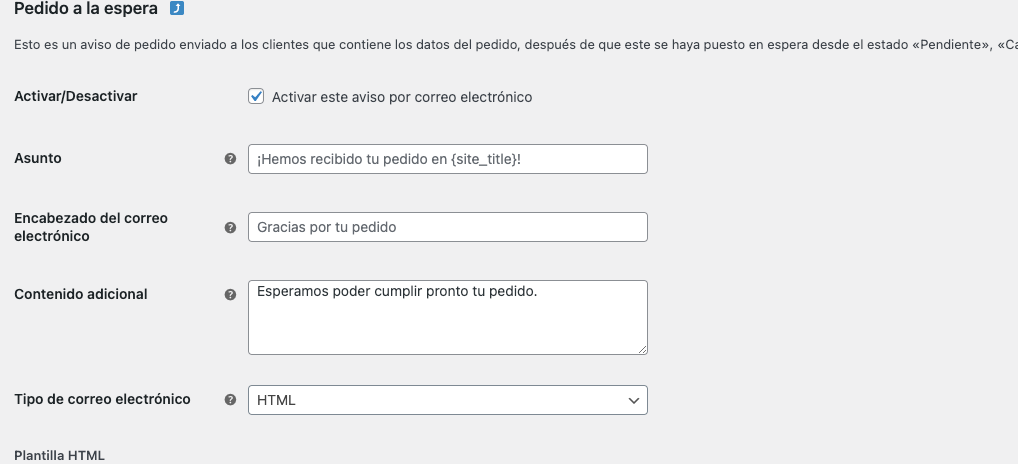
Task: Click help icon for Encabezado del correo electrónico
Action: (x=230, y=227)
